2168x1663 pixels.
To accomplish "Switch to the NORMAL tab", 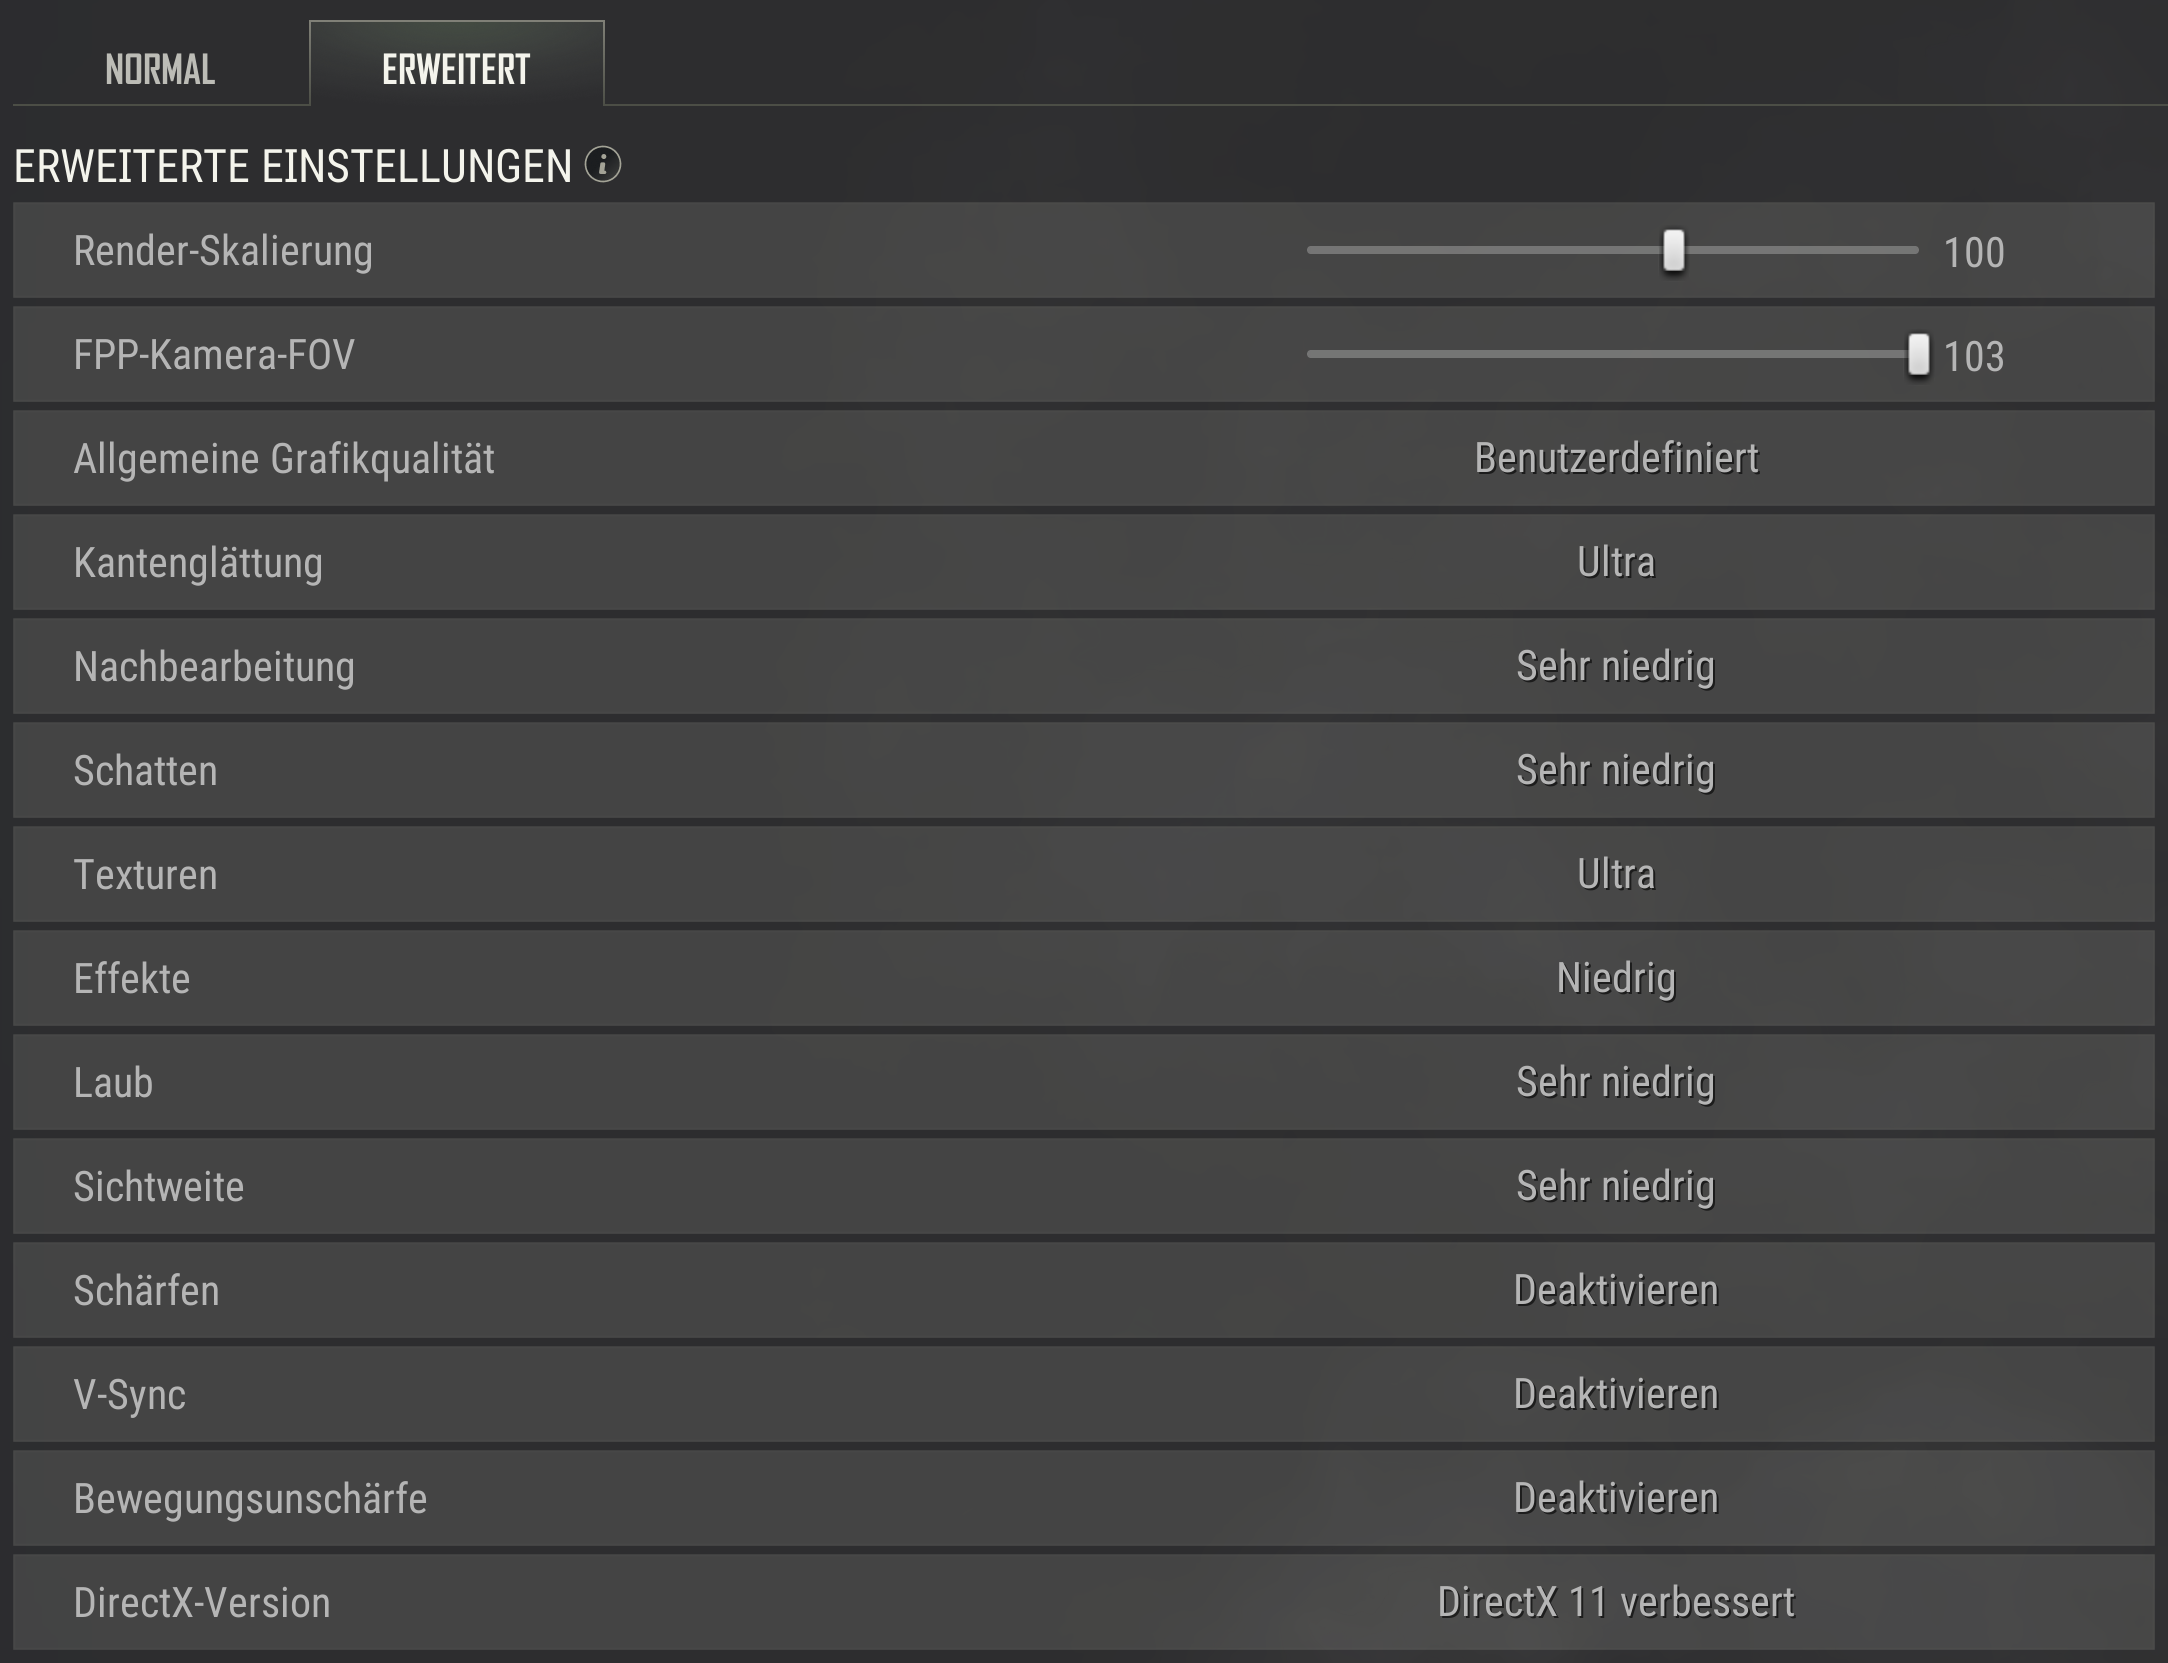I will coord(160,69).
